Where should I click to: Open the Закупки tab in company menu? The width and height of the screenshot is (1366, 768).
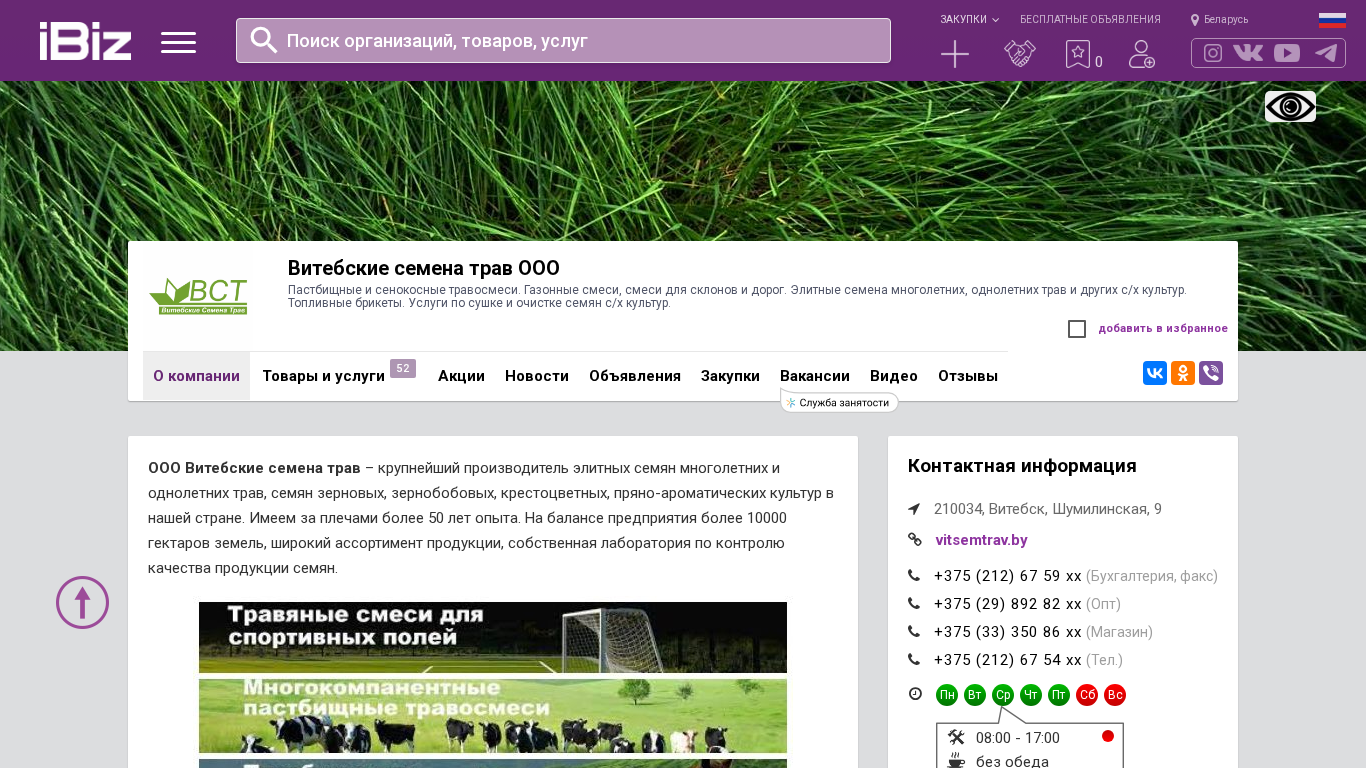tap(730, 376)
